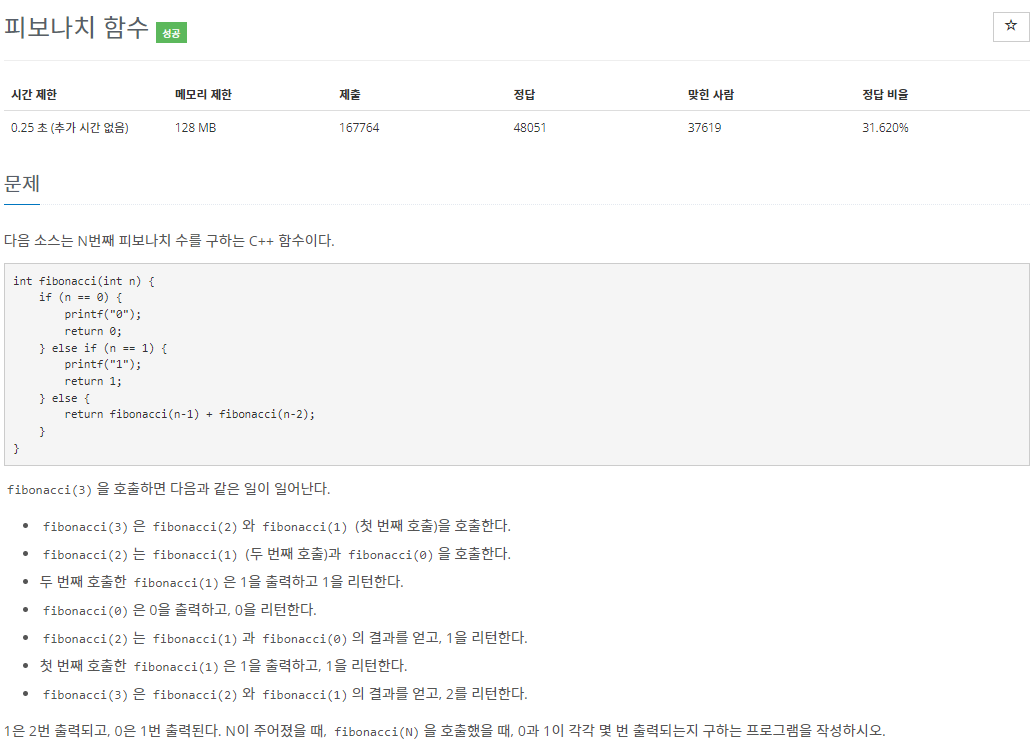Click the return 1; code line

[x=92, y=381]
